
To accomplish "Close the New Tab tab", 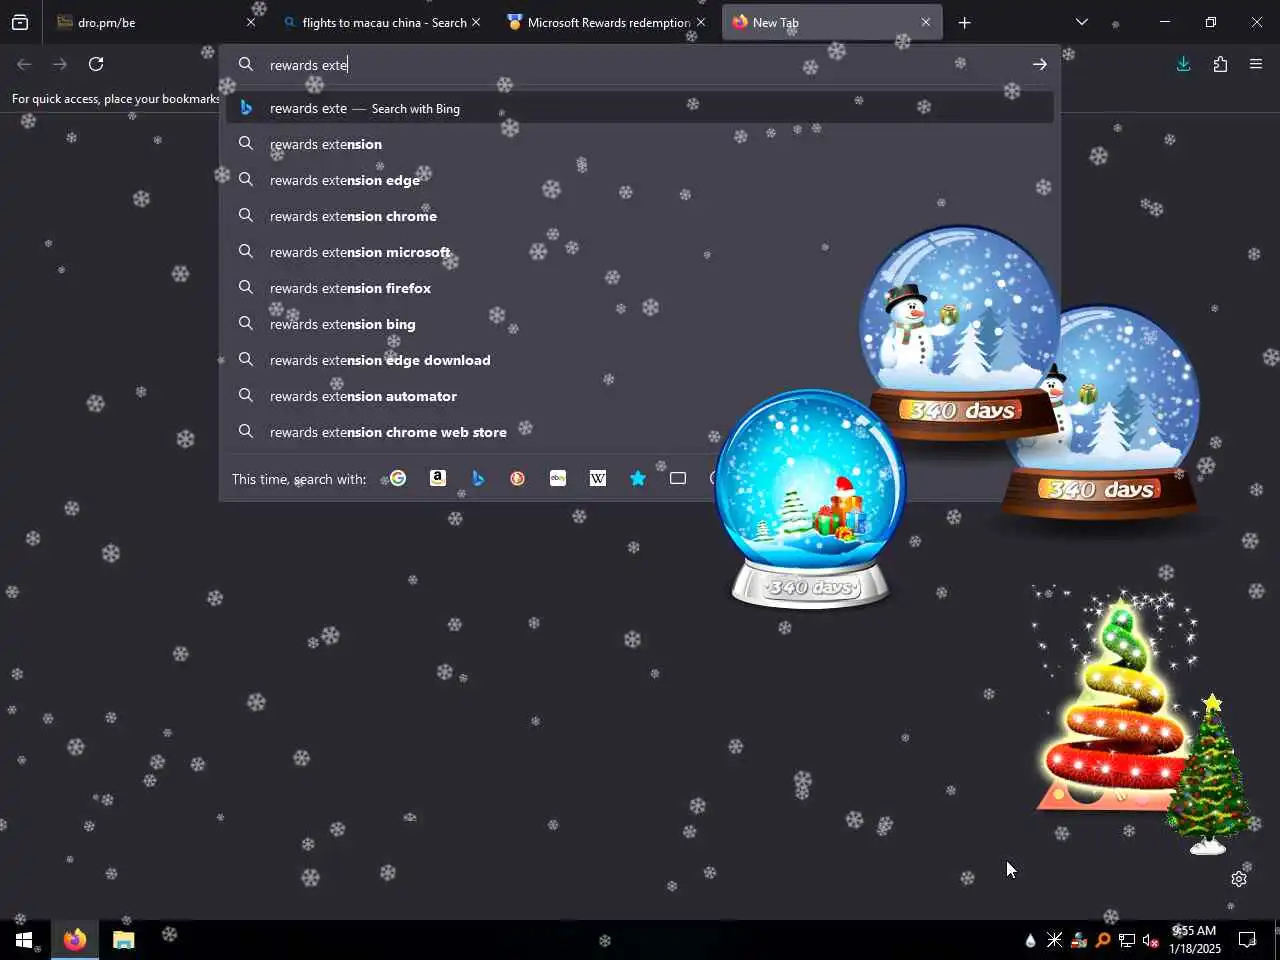I will coord(926,22).
